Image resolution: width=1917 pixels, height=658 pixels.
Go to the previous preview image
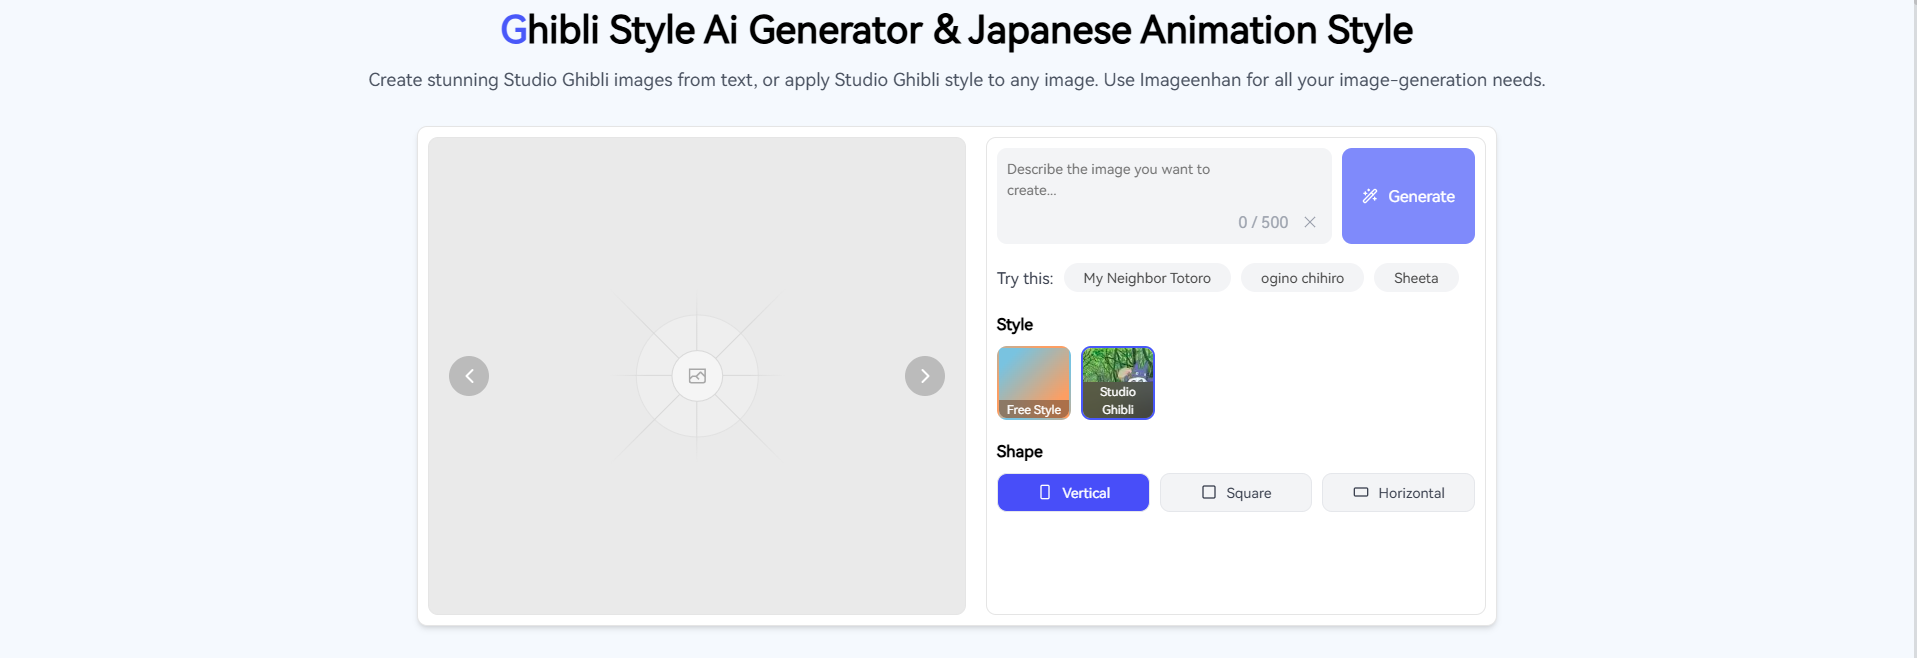(469, 376)
